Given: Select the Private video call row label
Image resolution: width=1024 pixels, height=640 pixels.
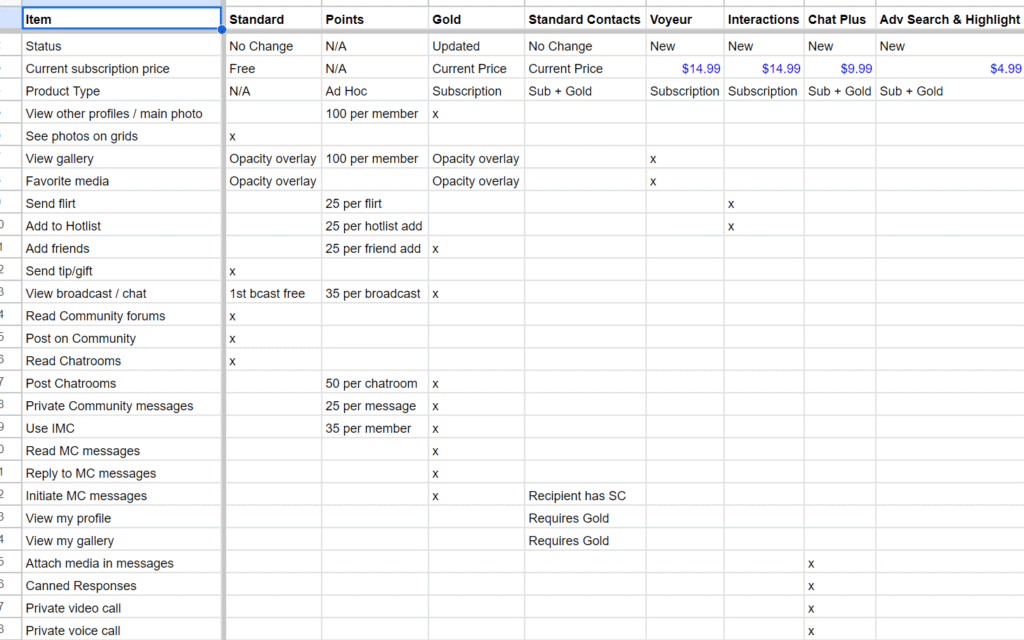Looking at the screenshot, I should click(120, 608).
